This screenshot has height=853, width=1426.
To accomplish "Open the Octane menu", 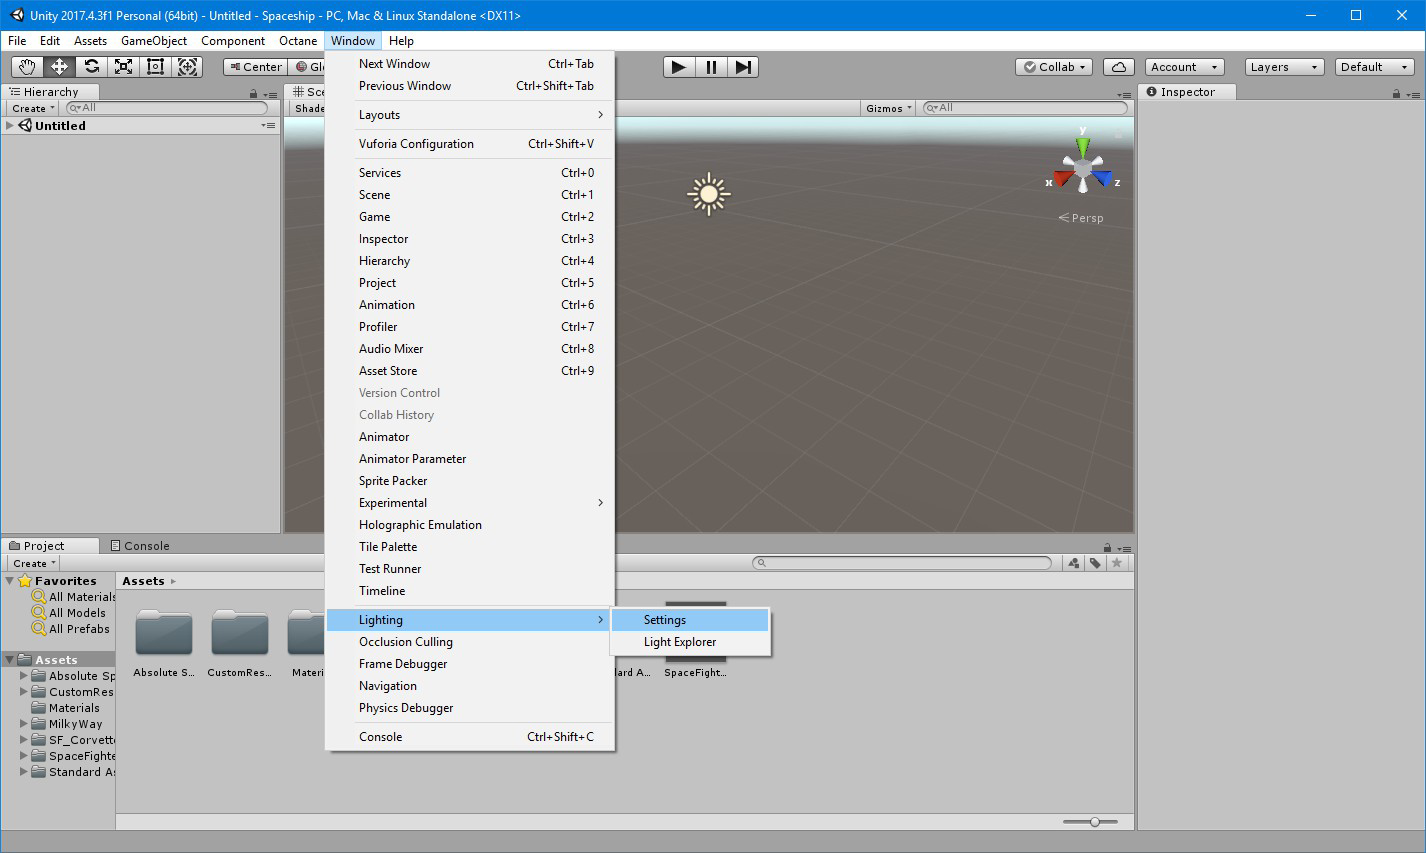I will click(x=298, y=41).
